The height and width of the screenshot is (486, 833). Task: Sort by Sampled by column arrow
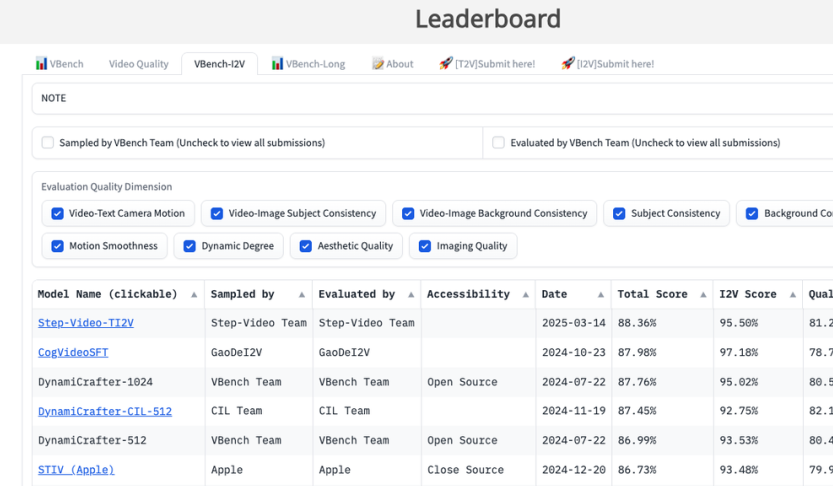tap(302, 295)
